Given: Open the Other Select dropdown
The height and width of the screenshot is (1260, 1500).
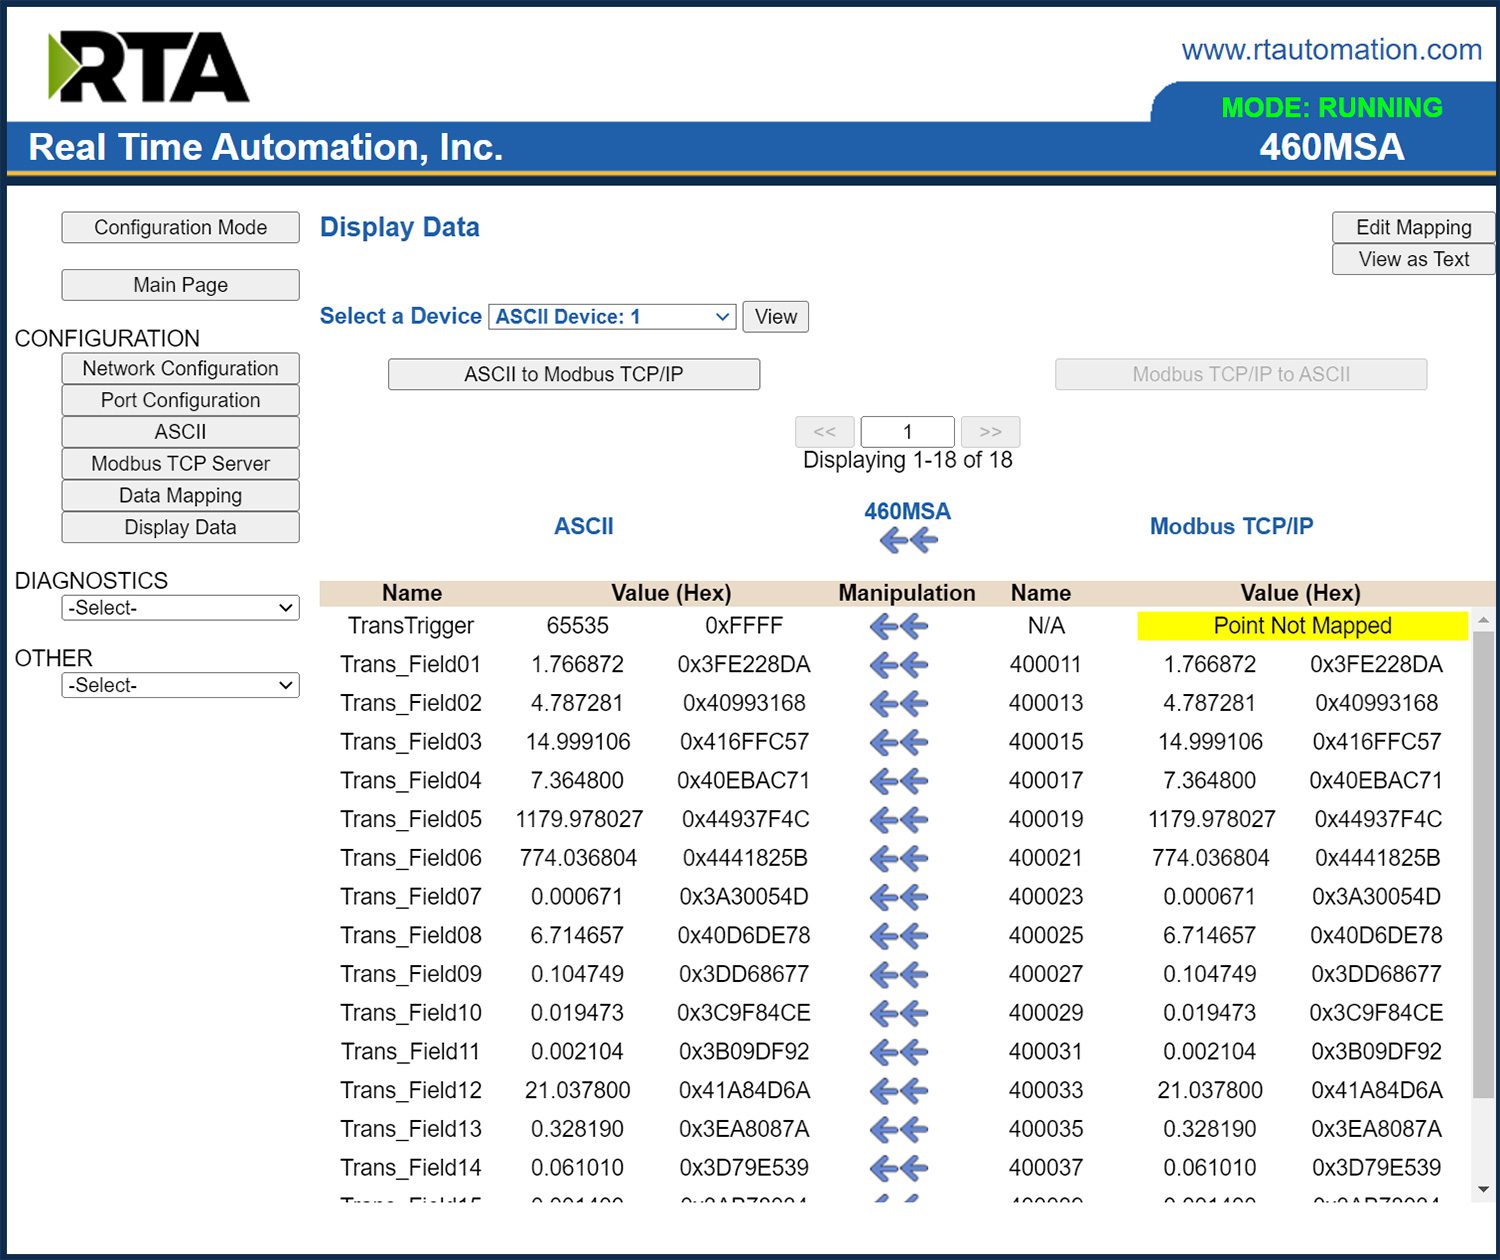Looking at the screenshot, I should pyautogui.click(x=180, y=684).
